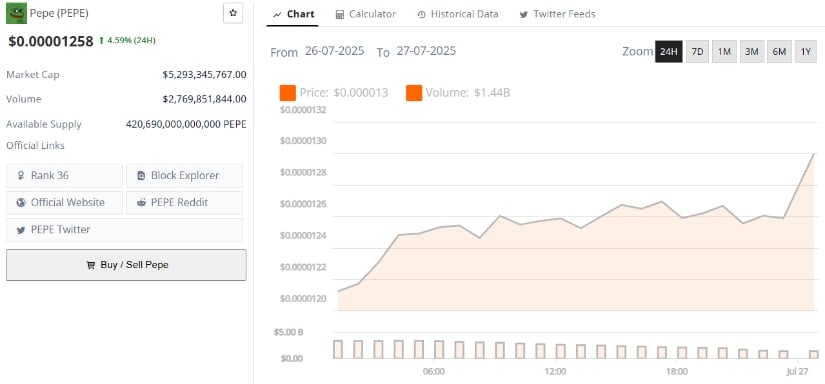The height and width of the screenshot is (384, 825).
Task: Click the PEPE Reddit alien icon
Action: pos(141,203)
